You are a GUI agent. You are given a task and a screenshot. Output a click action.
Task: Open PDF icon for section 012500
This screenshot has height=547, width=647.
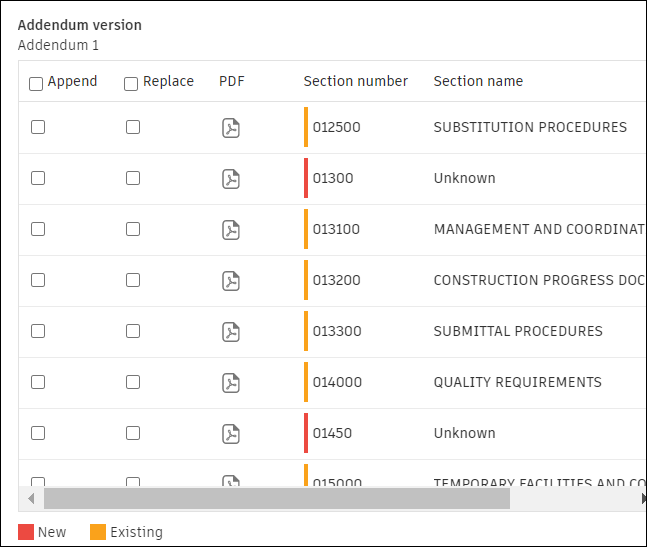point(231,128)
